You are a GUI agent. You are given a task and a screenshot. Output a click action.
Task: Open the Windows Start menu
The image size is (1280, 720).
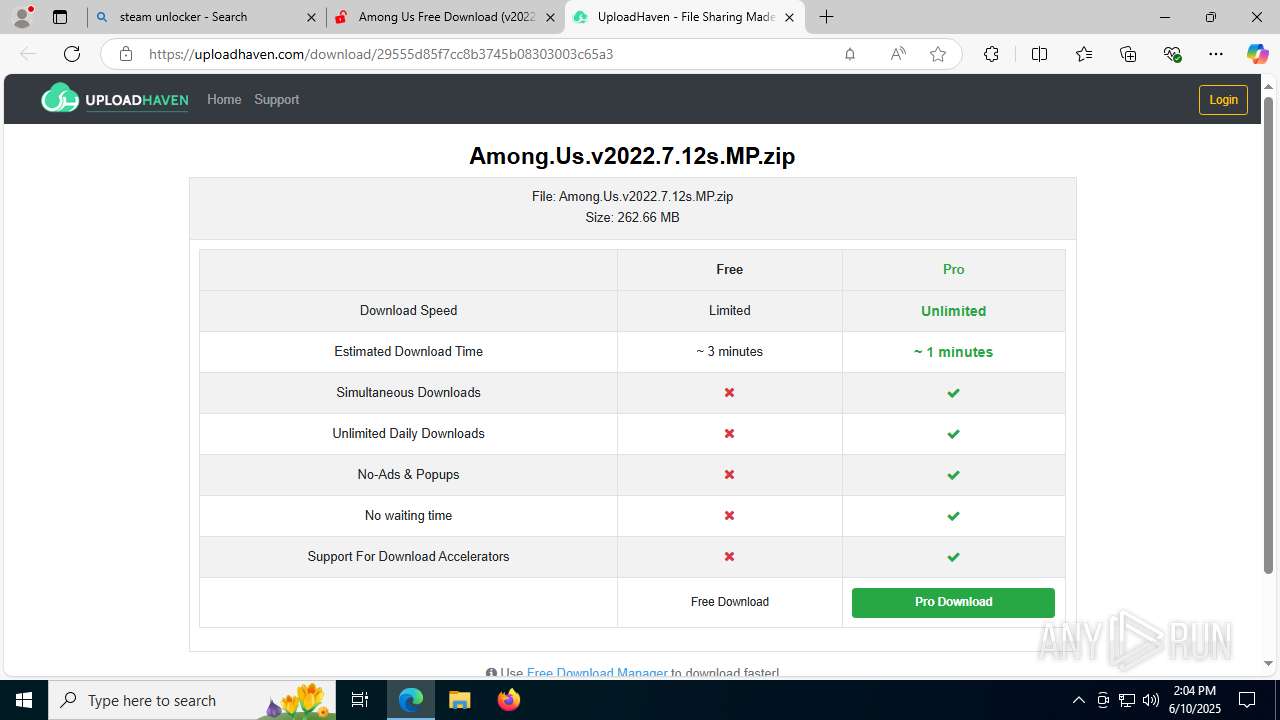tap(24, 700)
